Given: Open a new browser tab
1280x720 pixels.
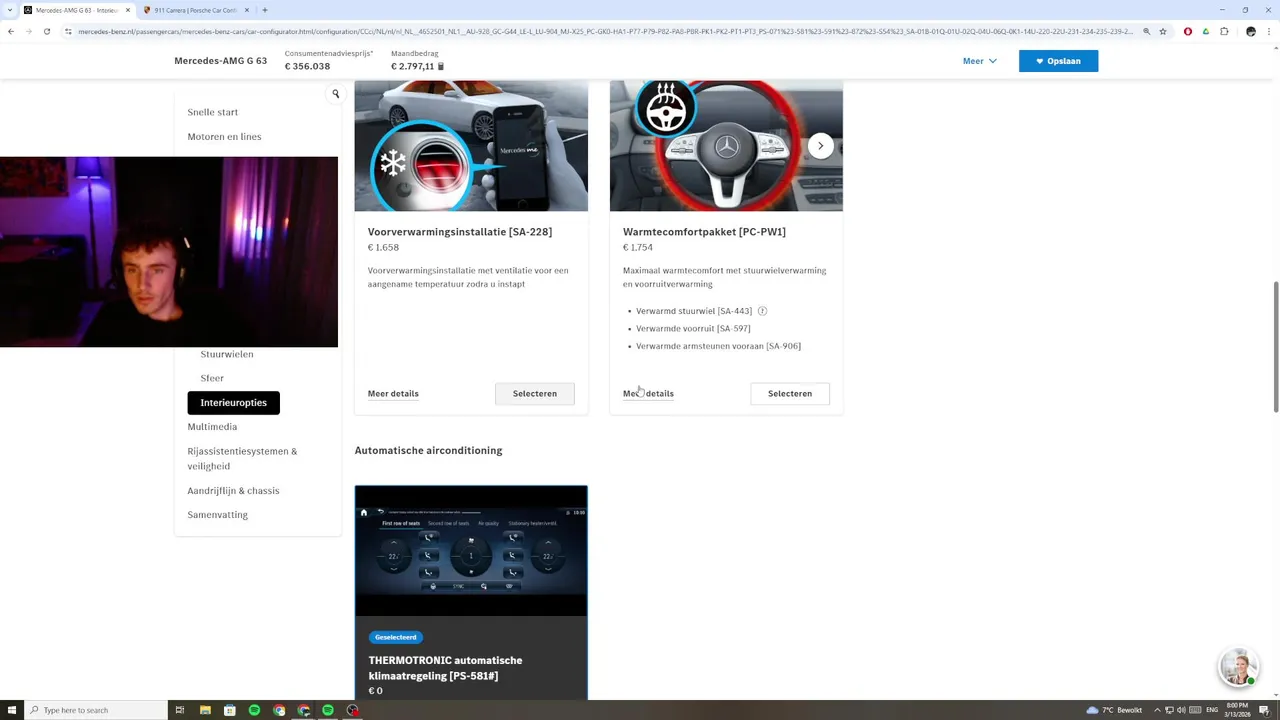Looking at the screenshot, I should 265,10.
